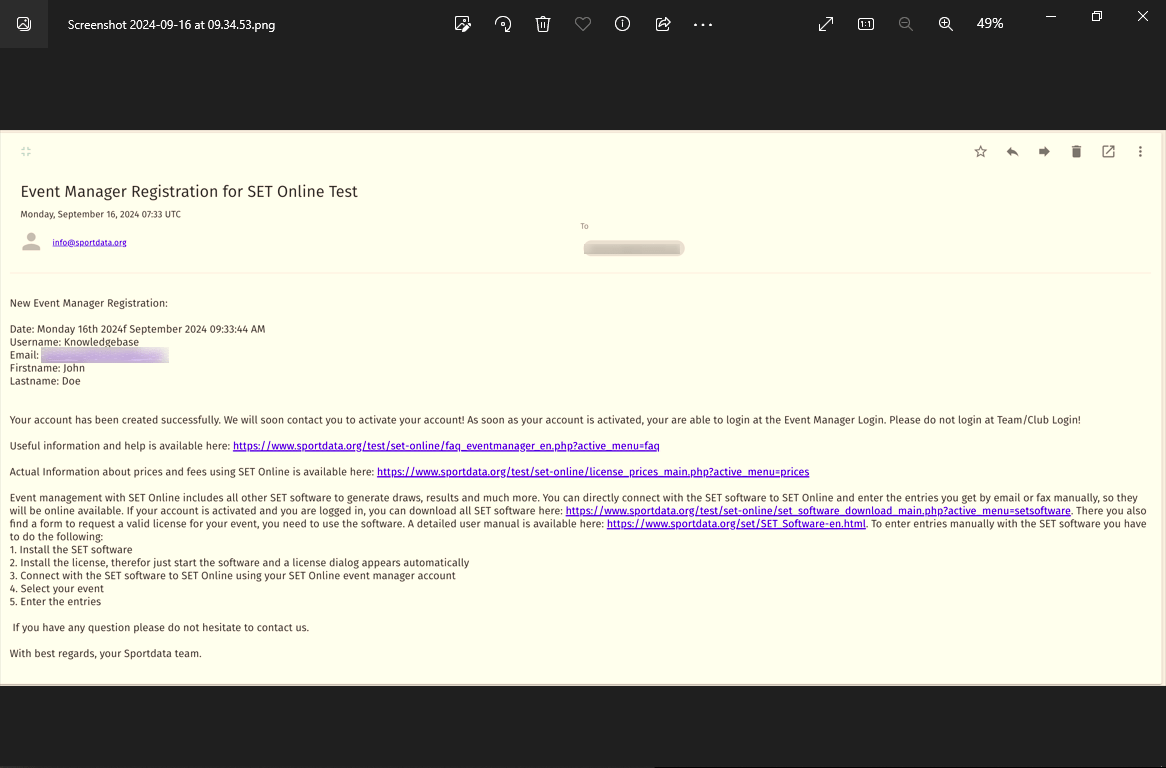Zoom in using the magnifier plus icon

point(945,24)
